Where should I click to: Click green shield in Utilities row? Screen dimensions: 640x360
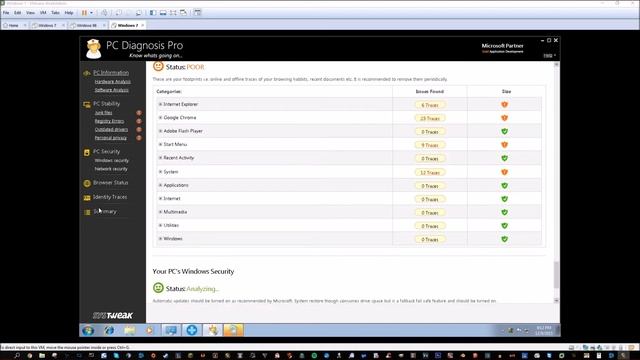pyautogui.click(x=504, y=226)
